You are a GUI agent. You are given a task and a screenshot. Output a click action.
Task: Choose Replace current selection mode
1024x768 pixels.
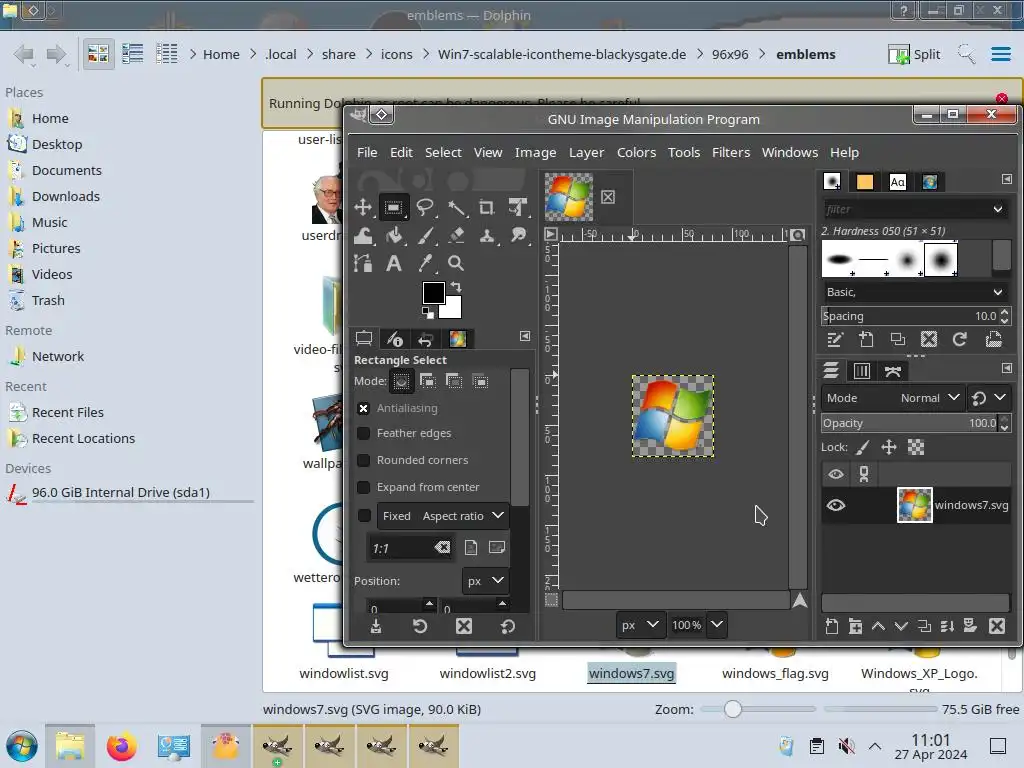pos(402,381)
